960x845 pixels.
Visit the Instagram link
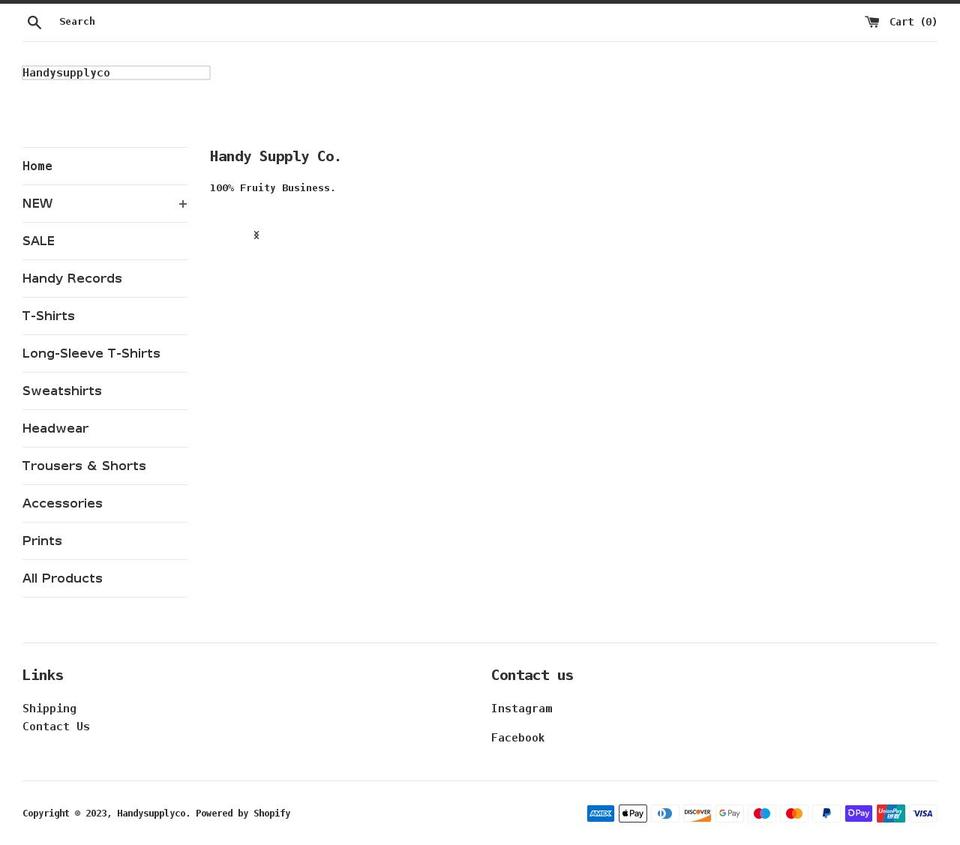(521, 708)
